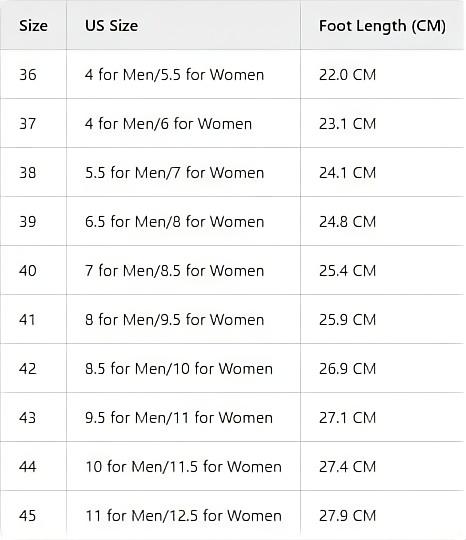
Task: Click the US Size column header
Action: point(183,25)
